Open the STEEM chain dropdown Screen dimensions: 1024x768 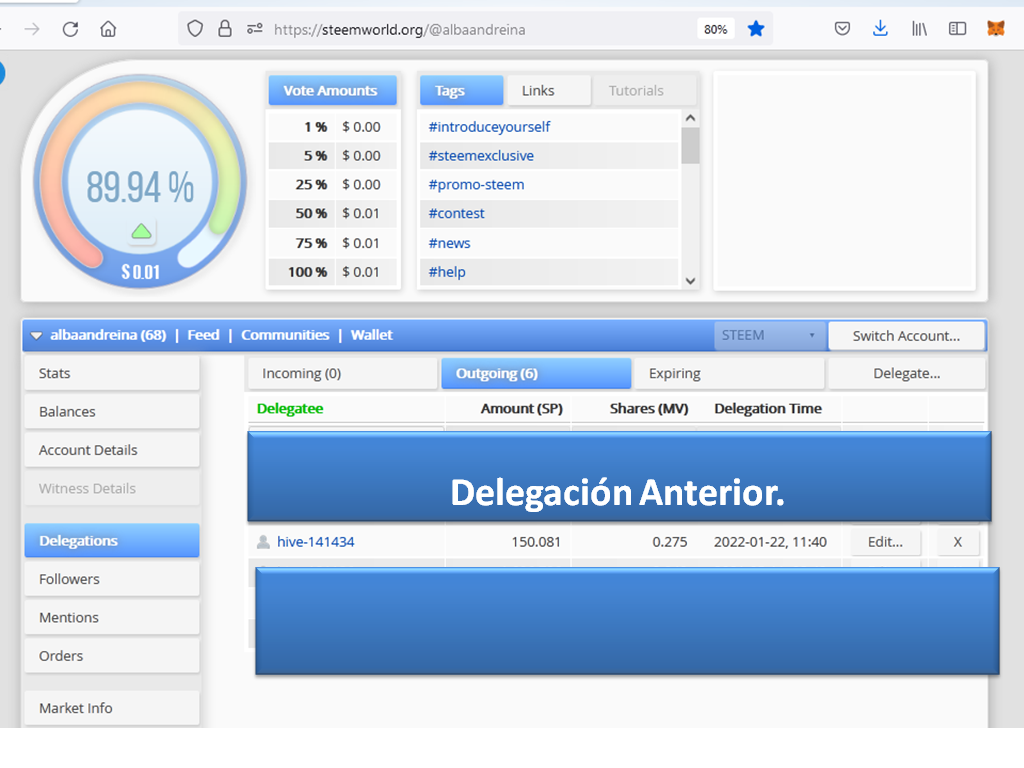tap(769, 335)
